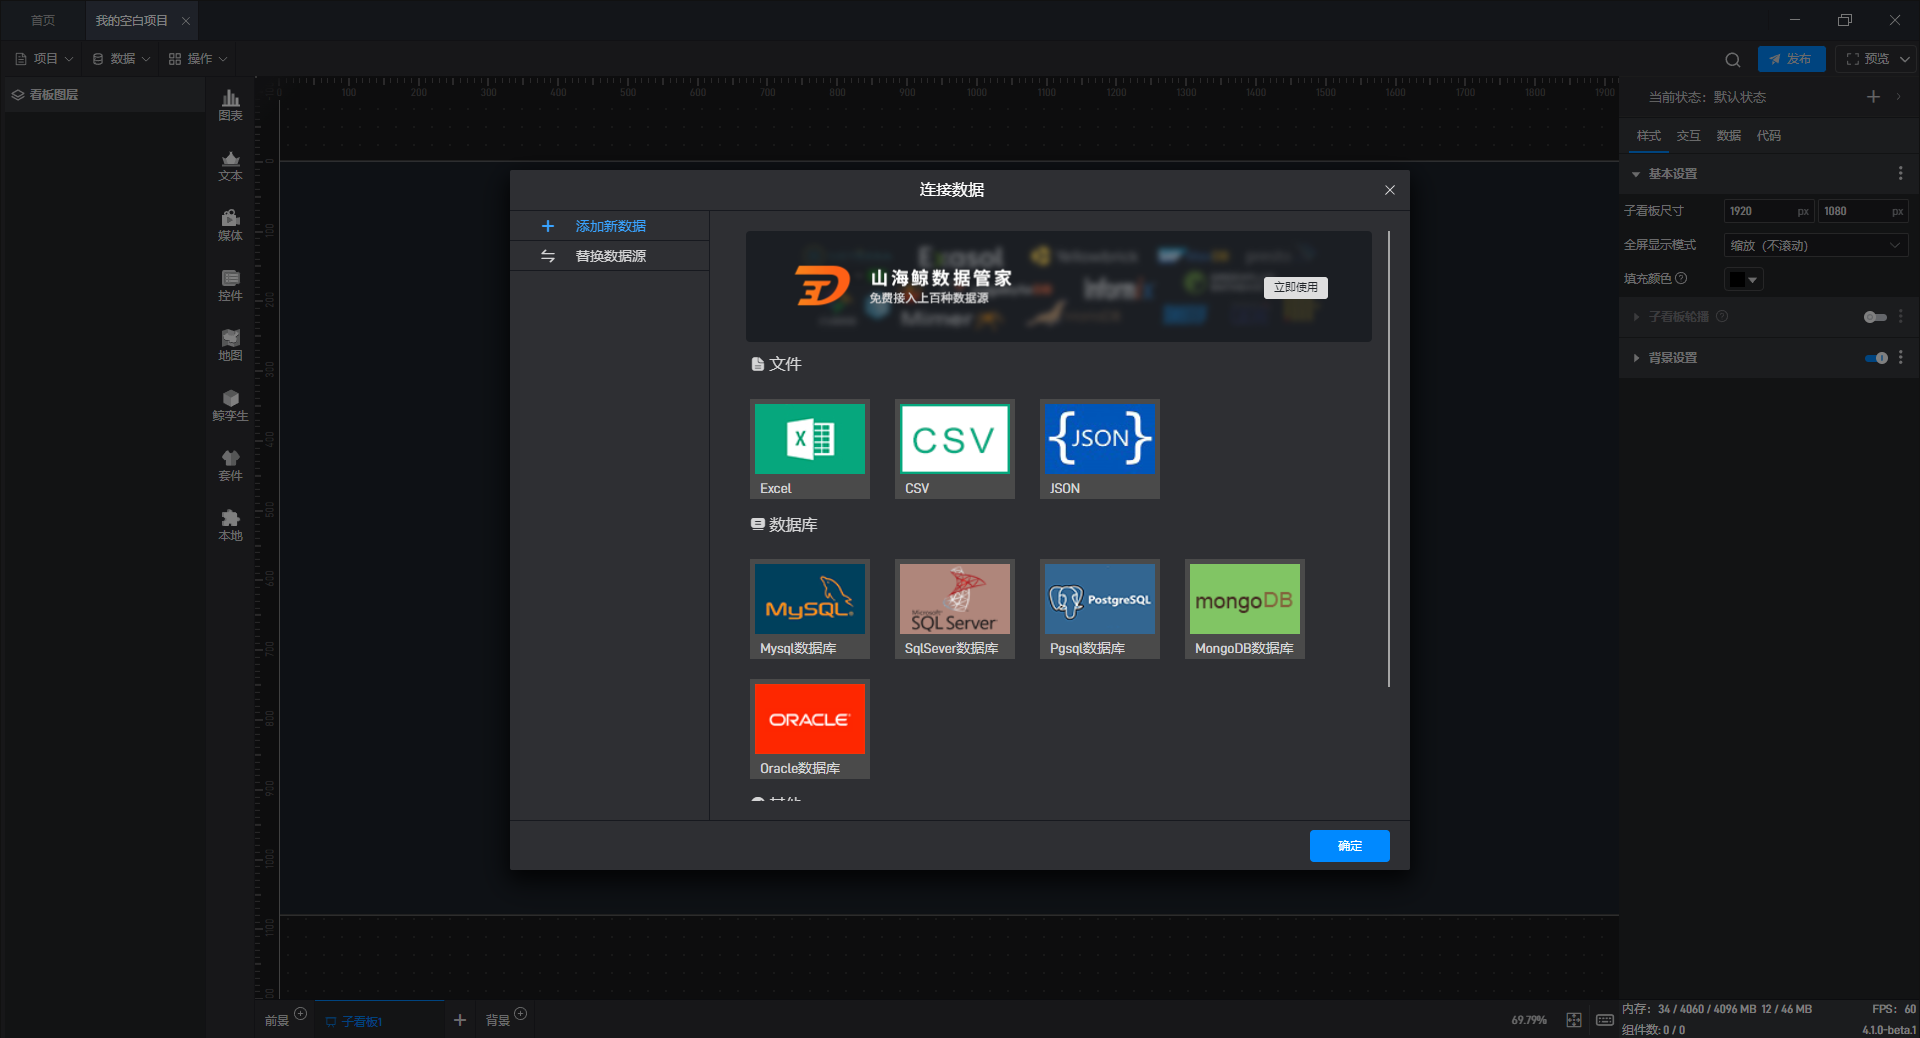Viewport: 1920px width, 1038px height.
Task: Switch to the 交互 properties tab
Action: pos(1689,136)
